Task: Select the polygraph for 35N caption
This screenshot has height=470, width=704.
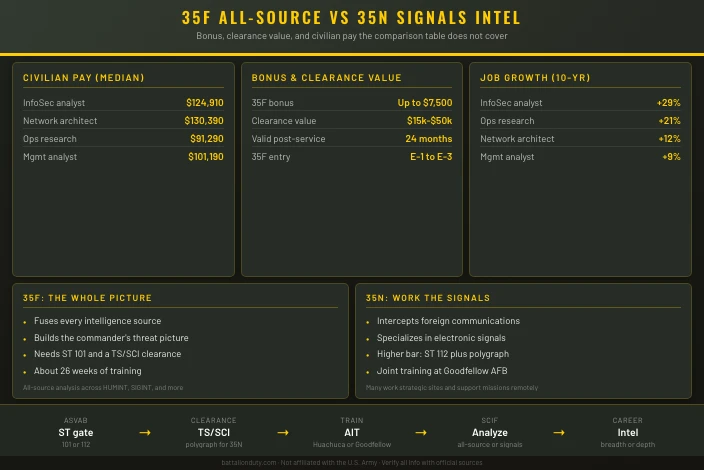Action: (214, 444)
